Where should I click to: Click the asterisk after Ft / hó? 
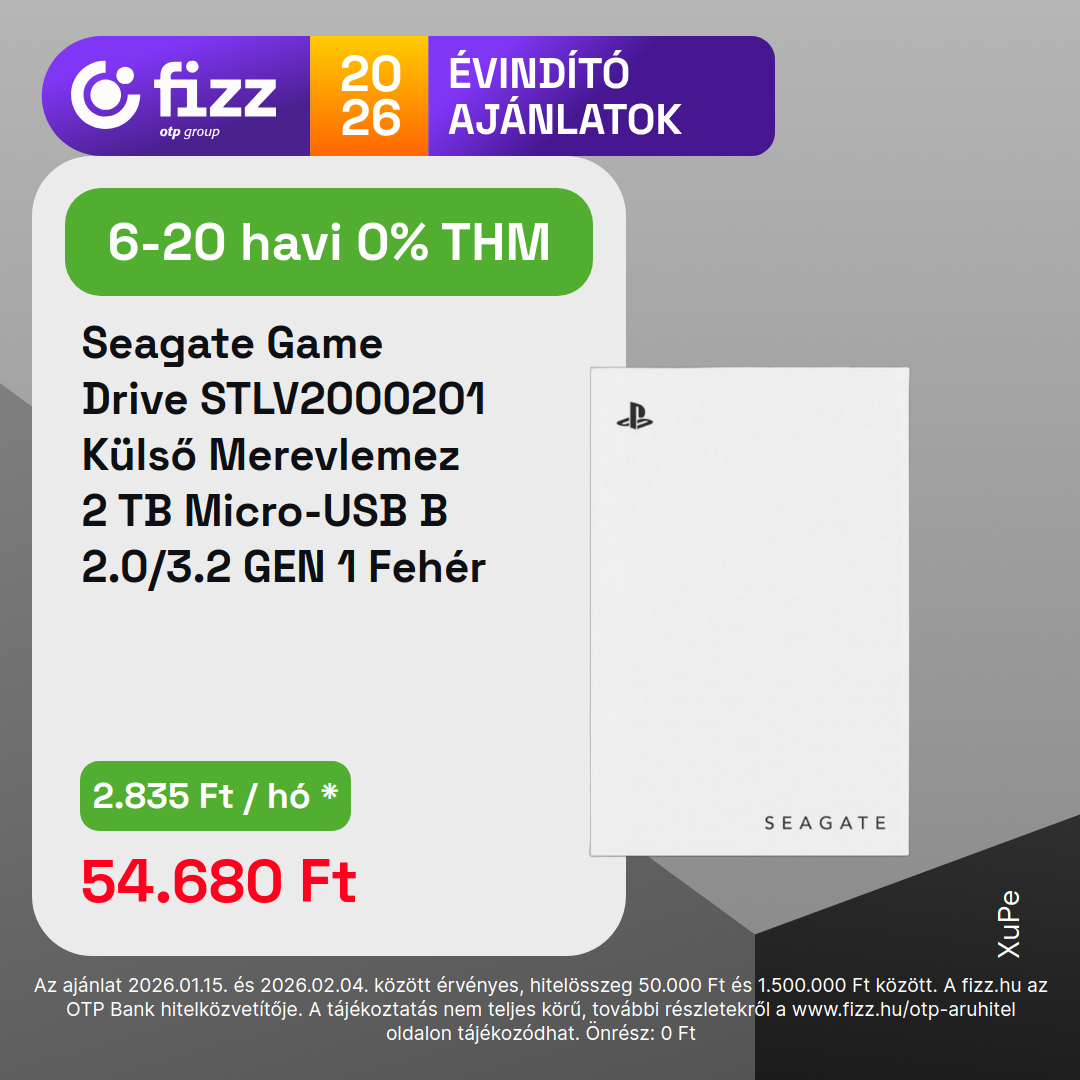pos(330,795)
